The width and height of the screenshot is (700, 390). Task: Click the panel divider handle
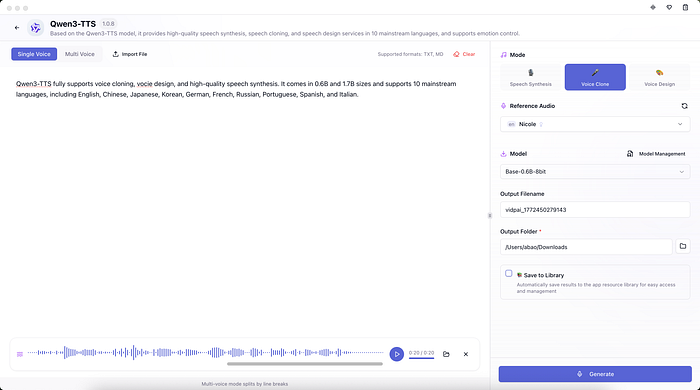click(490, 216)
